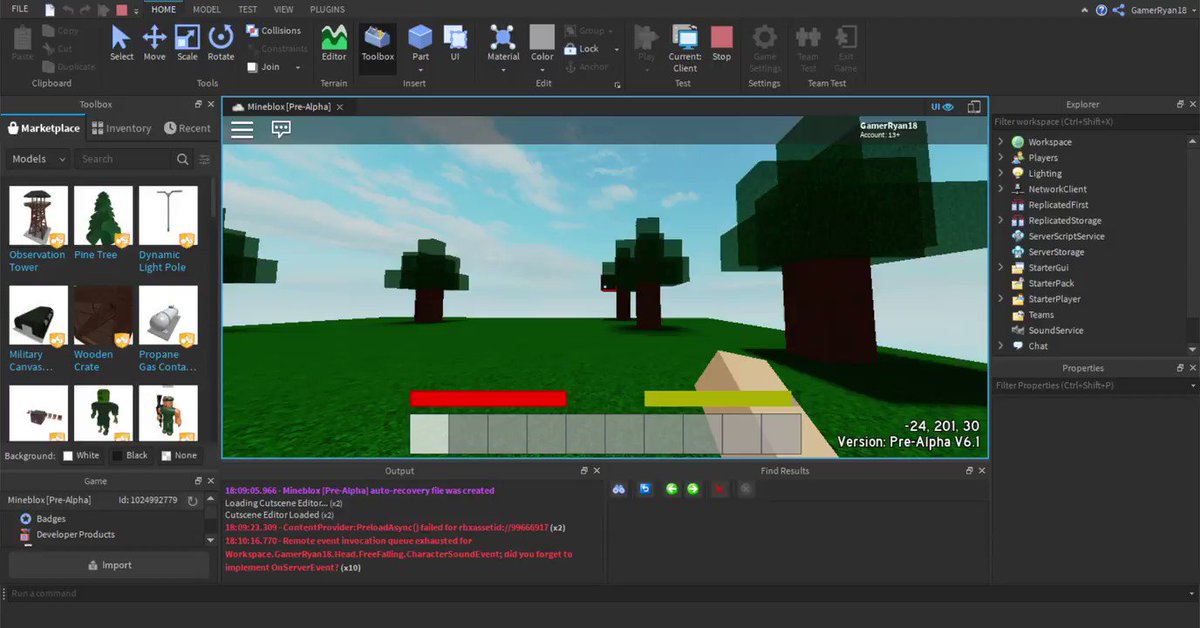Open the UI insert tool
Screen dimensions: 1200x628
(x=455, y=43)
